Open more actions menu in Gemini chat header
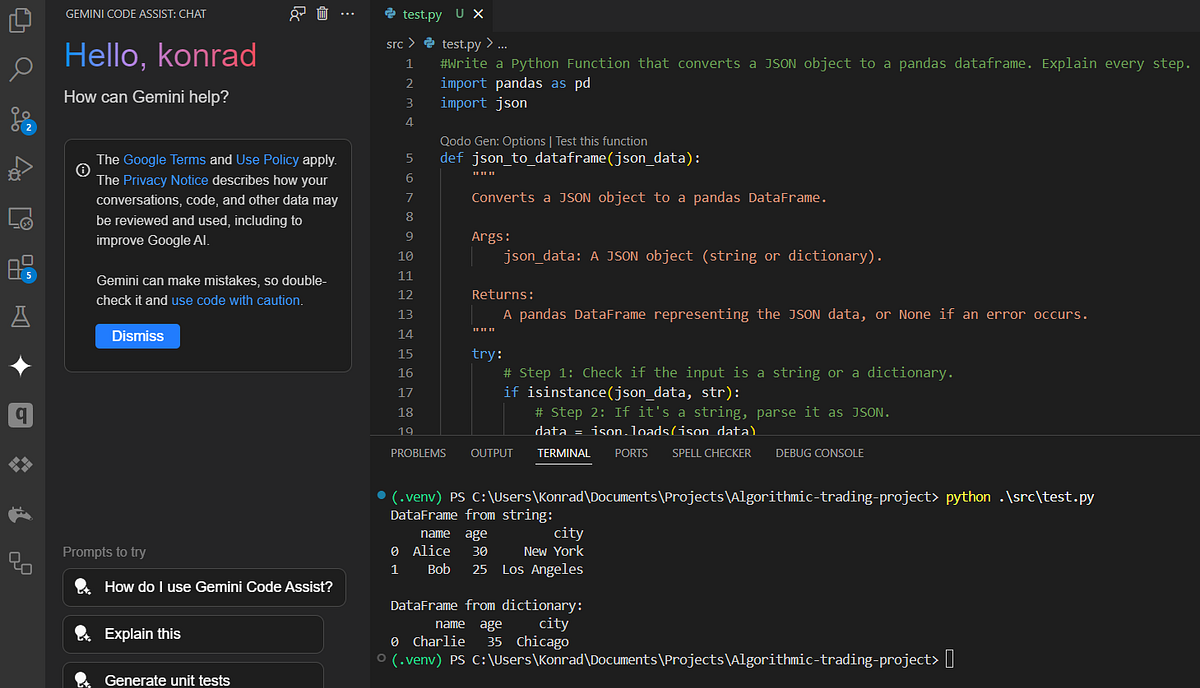 click(346, 13)
